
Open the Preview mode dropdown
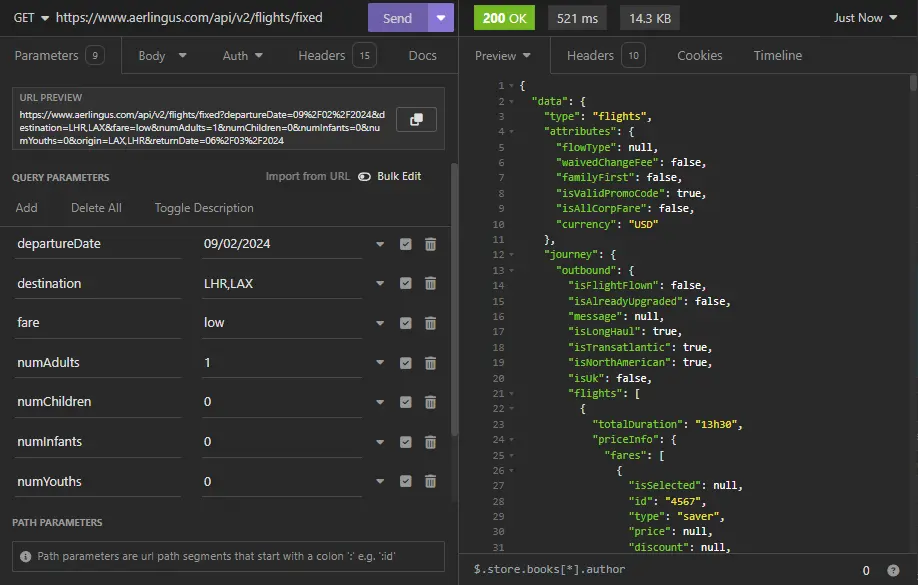[503, 56]
